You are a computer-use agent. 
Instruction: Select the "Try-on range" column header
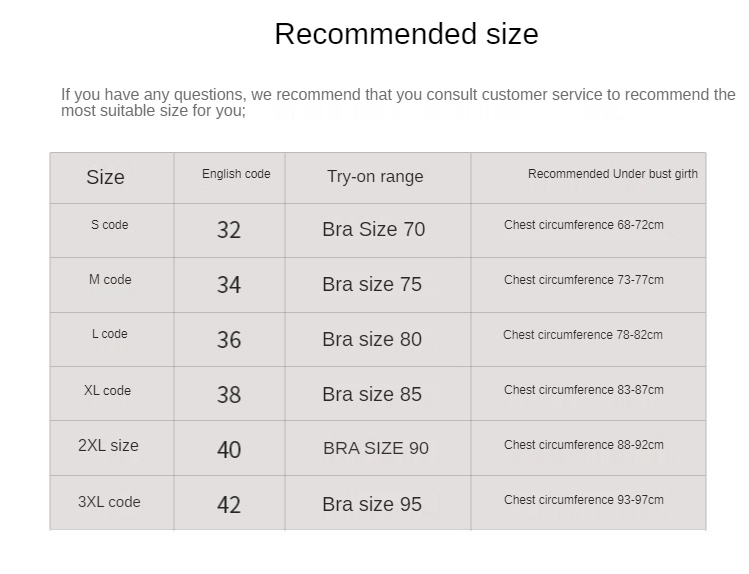(375, 177)
